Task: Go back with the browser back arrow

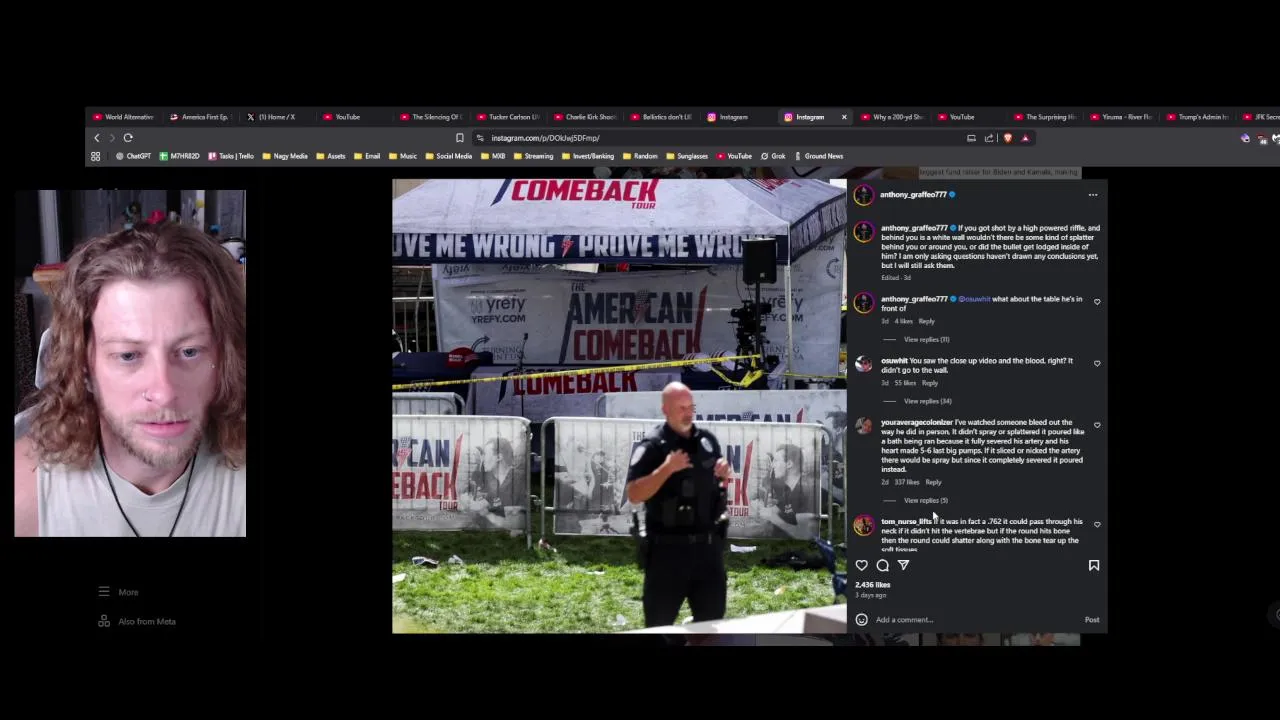Action: [97, 138]
